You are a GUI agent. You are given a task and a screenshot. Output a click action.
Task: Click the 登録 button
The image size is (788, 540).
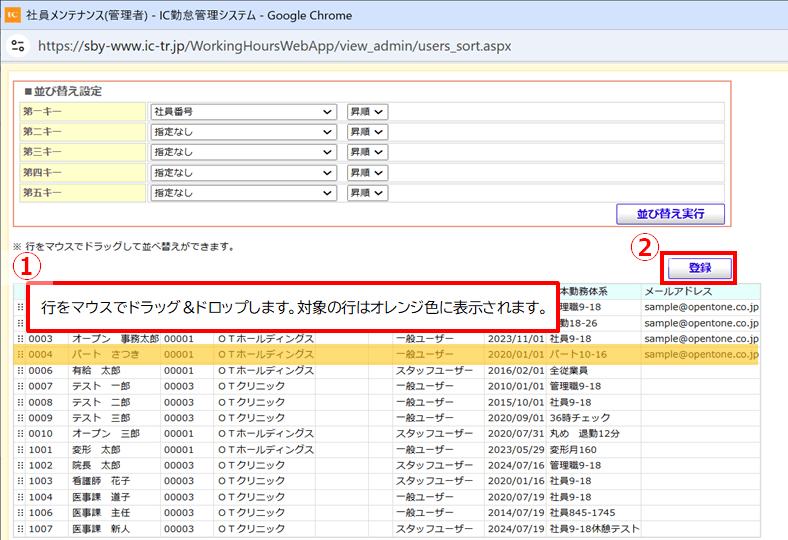(x=700, y=268)
